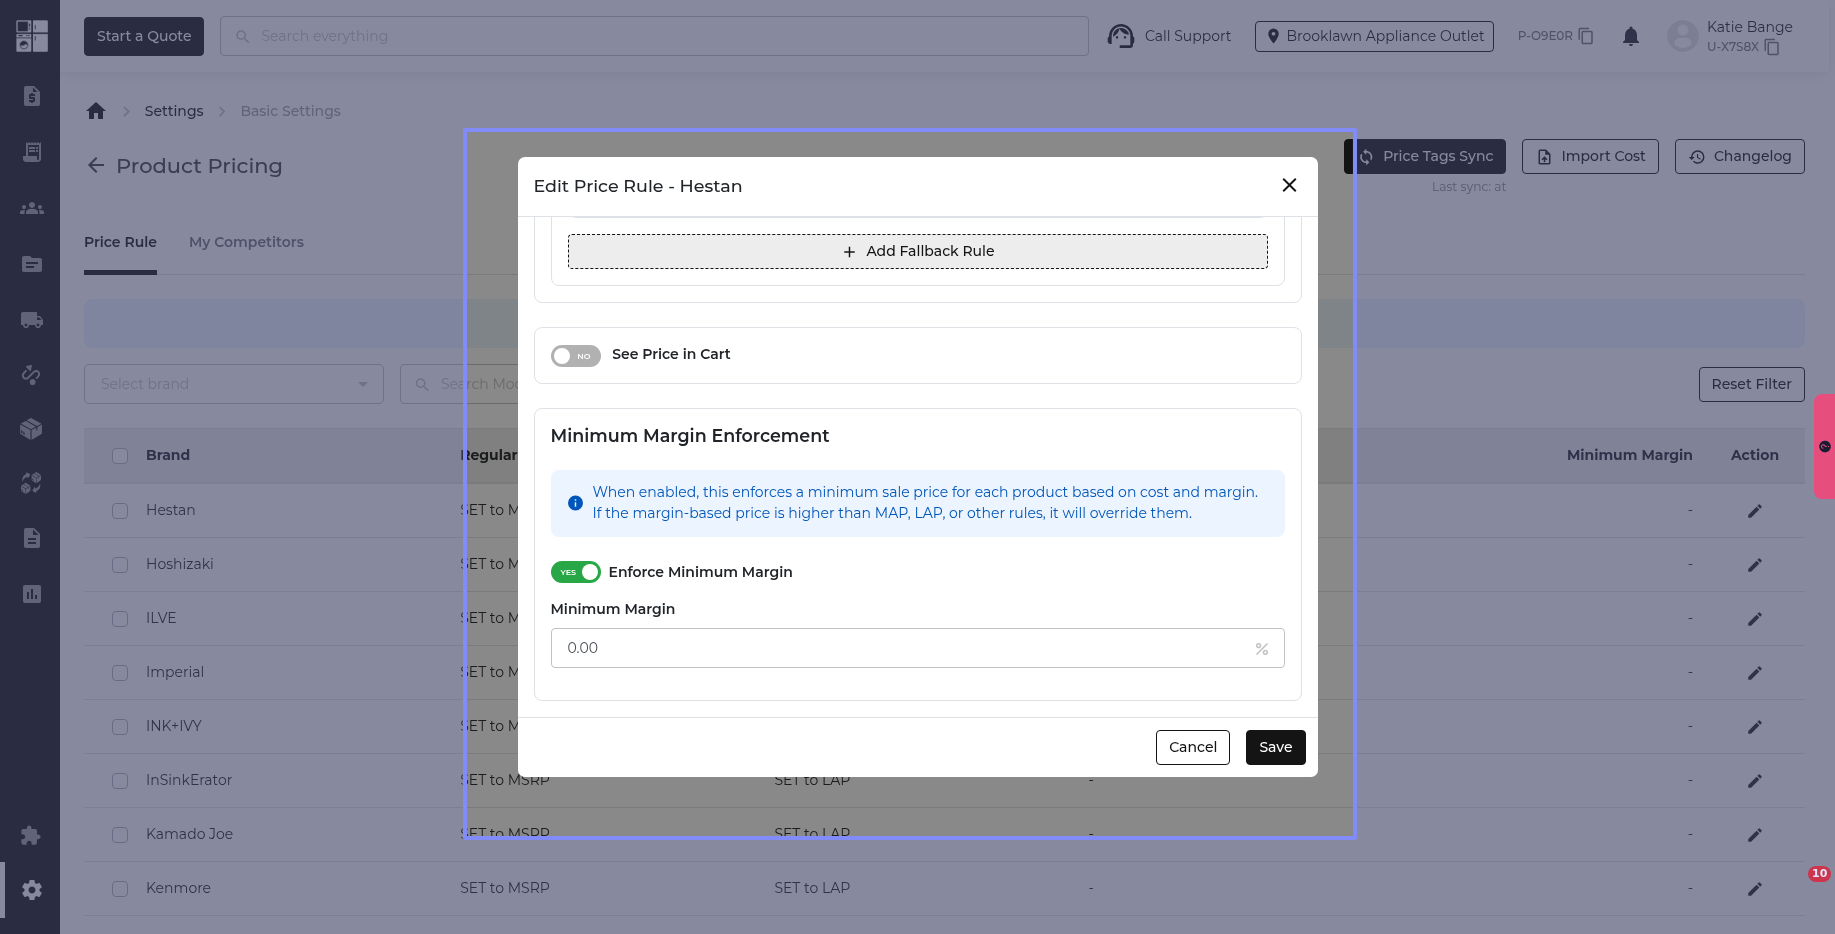Click Add Fallback Rule button
Viewport: 1835px width, 934px height.
pos(917,251)
